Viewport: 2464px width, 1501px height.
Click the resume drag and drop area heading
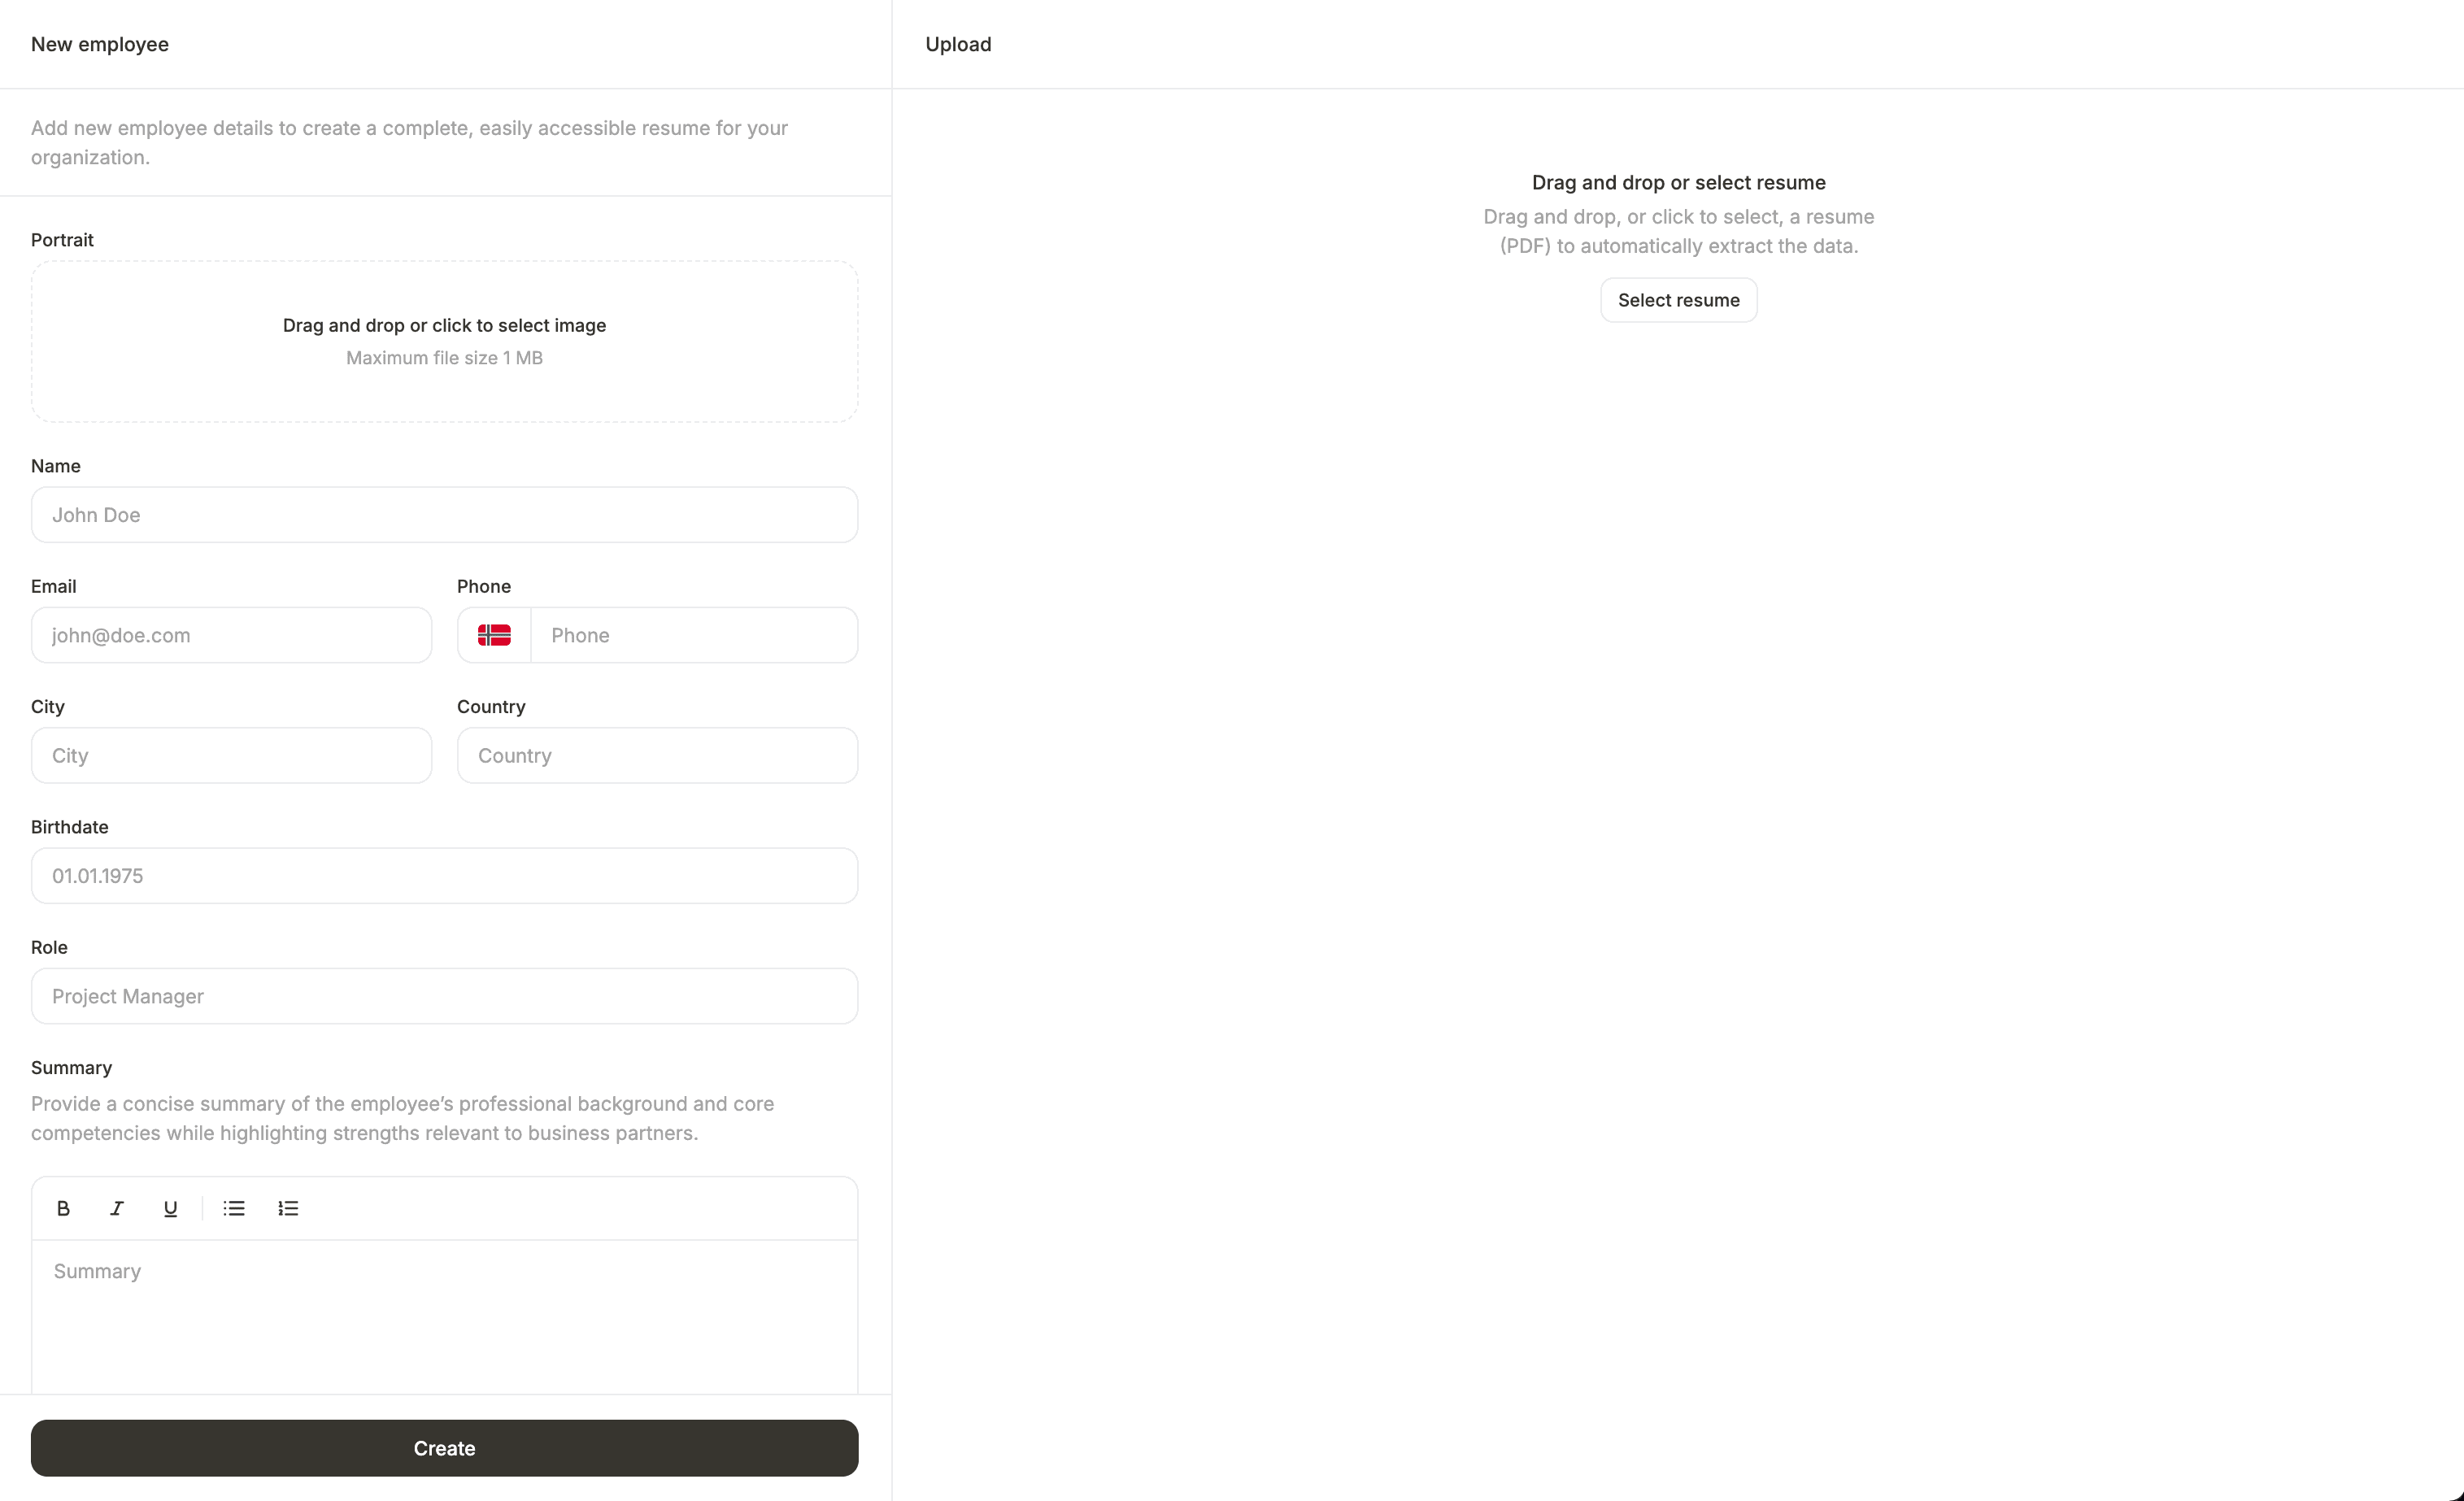1678,183
